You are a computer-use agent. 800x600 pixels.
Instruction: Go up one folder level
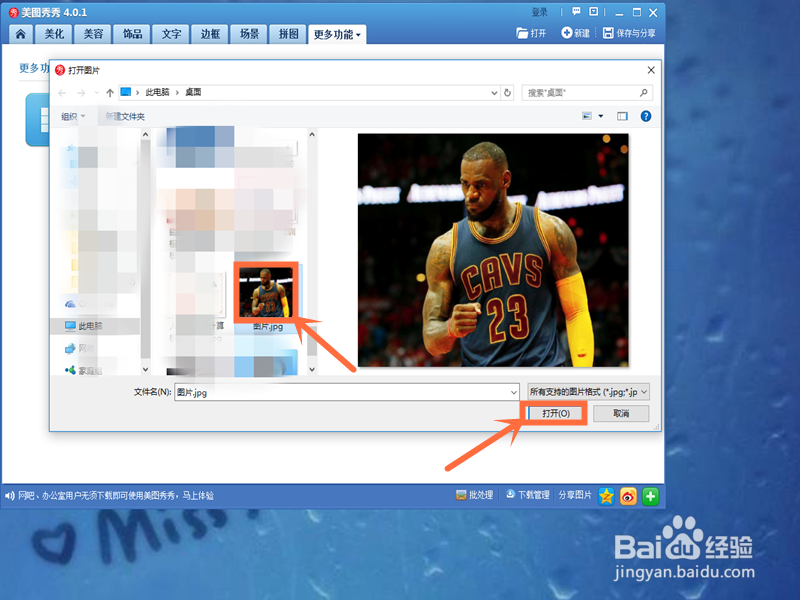click(x=110, y=93)
